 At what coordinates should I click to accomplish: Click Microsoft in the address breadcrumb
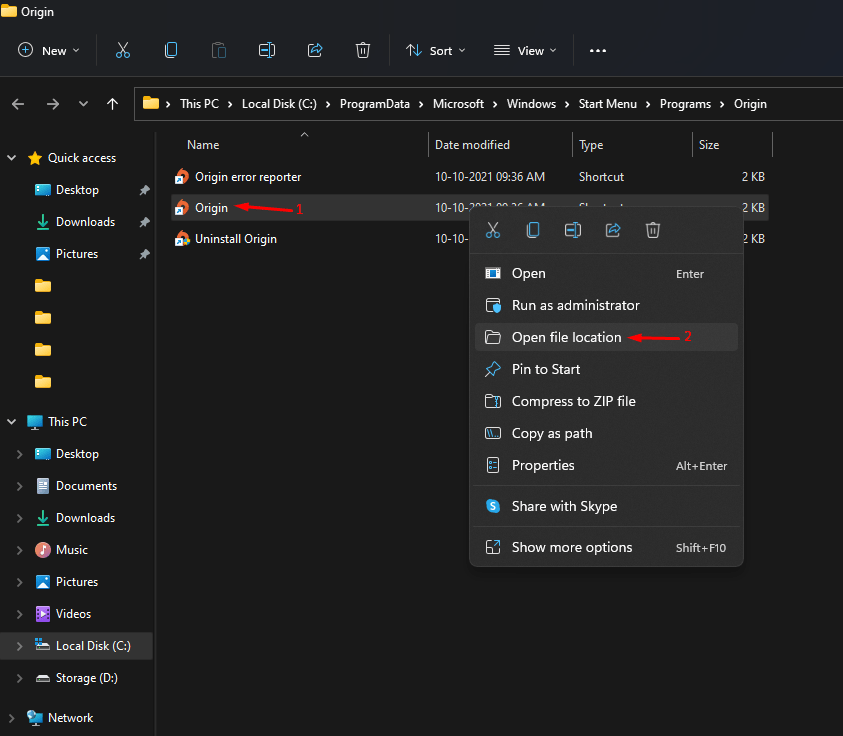click(x=458, y=104)
